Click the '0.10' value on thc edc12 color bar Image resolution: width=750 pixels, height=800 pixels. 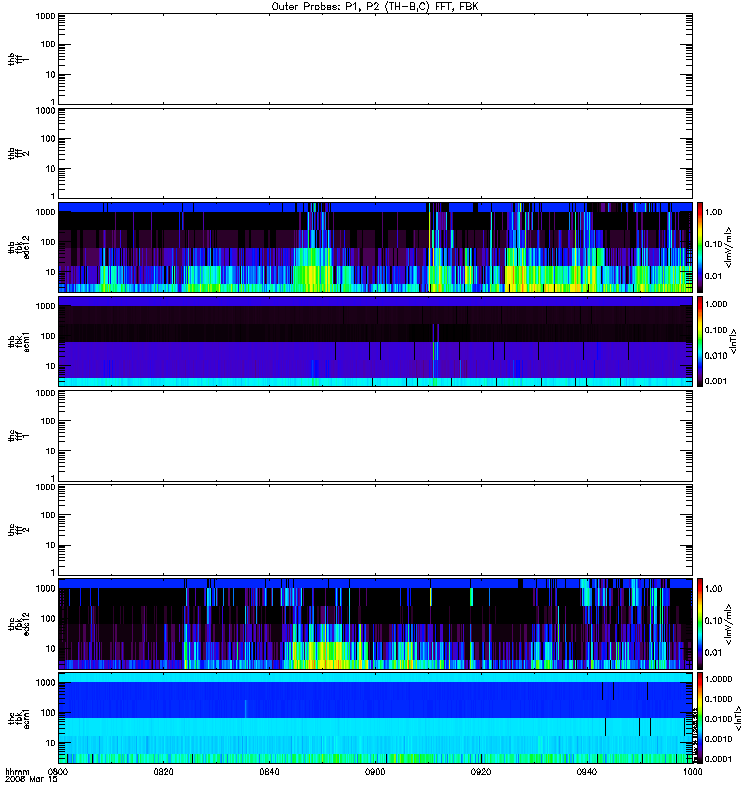point(713,621)
